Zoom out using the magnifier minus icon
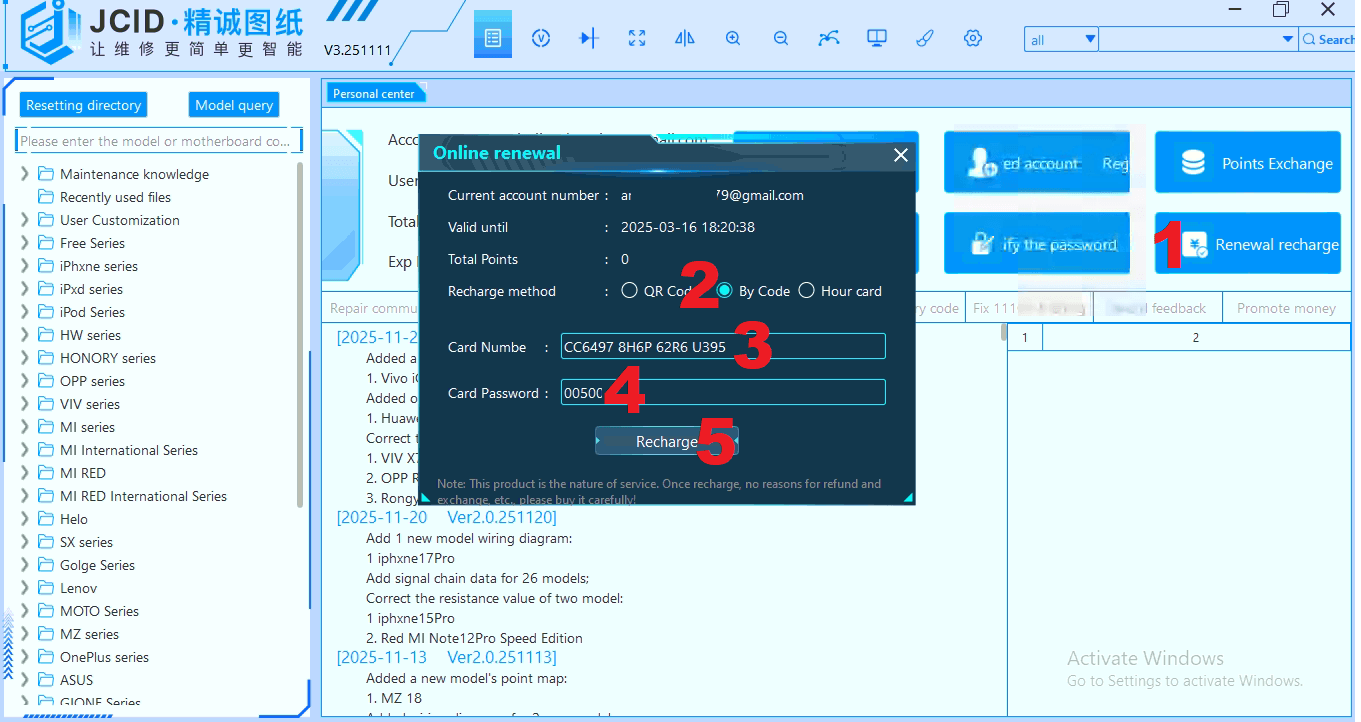This screenshot has width=1361, height=722. [x=781, y=38]
